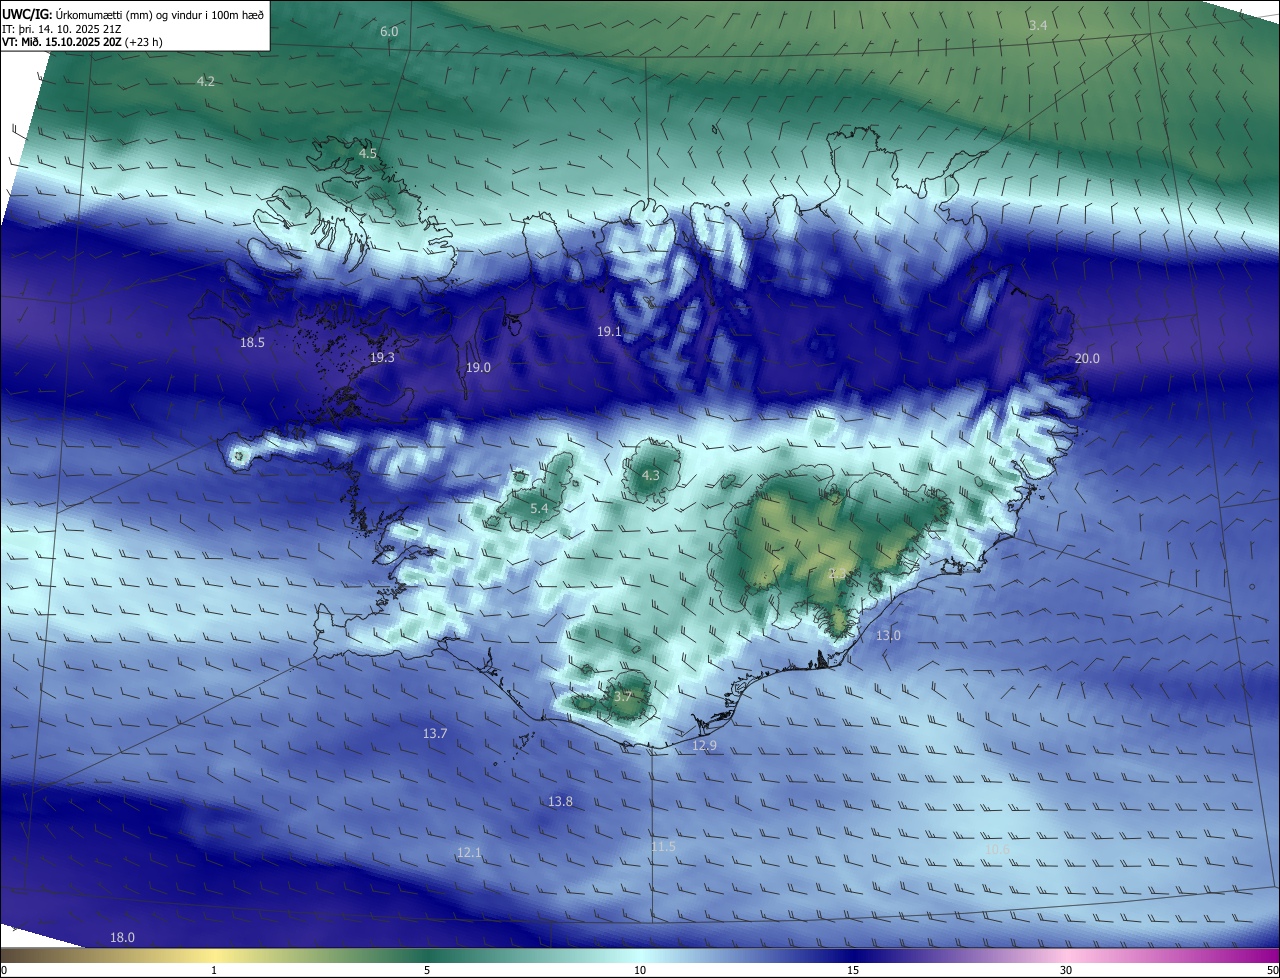The width and height of the screenshot is (1280, 978).
Task: Click the 50 tick on the color scale
Action: click(x=1272, y=970)
